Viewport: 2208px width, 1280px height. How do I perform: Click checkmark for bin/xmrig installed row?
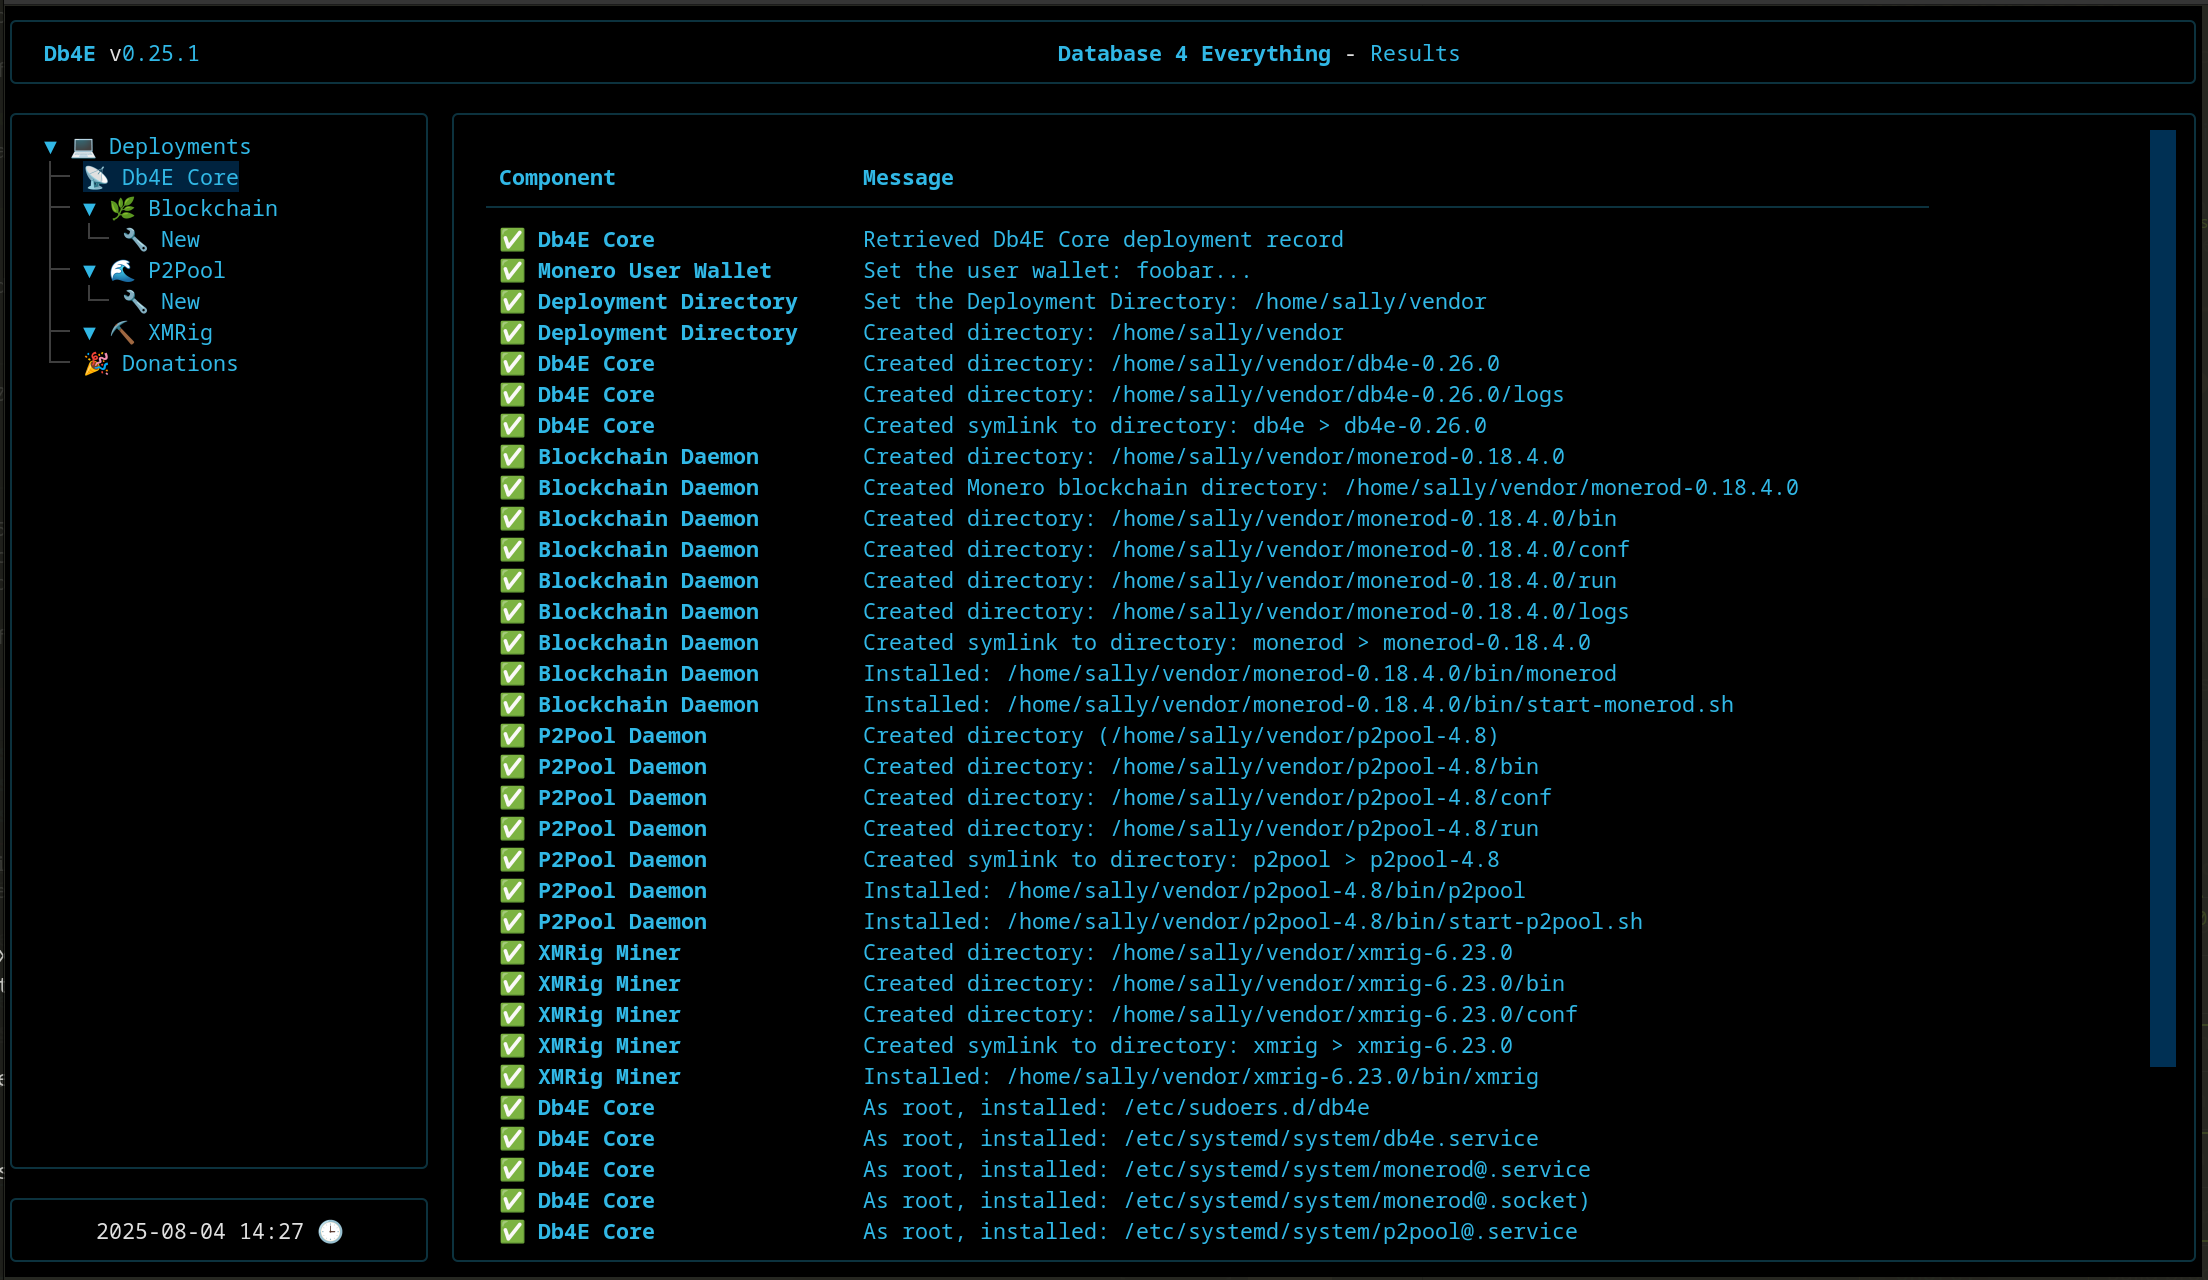click(x=512, y=1077)
